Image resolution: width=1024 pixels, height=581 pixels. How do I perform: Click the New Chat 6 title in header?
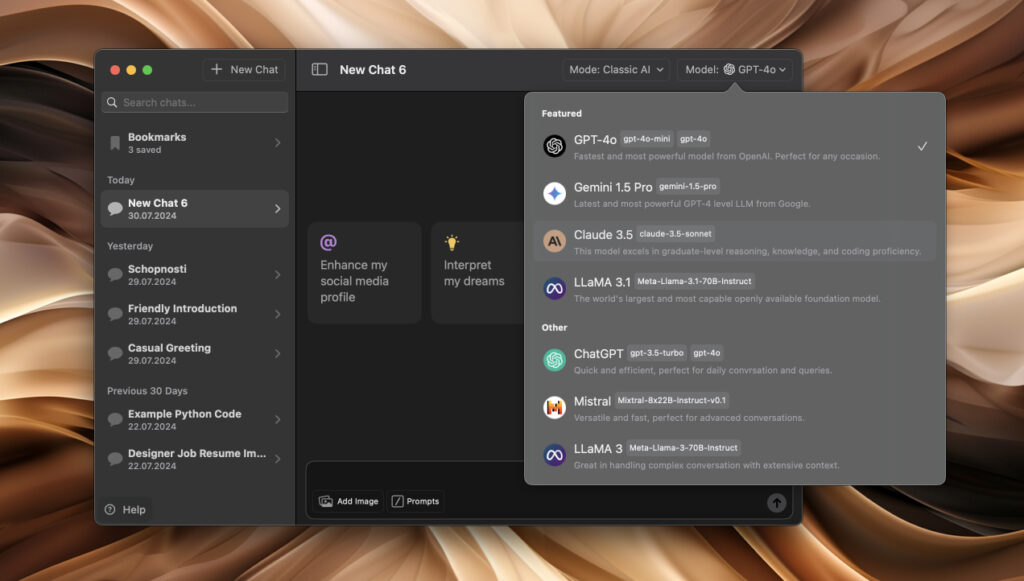click(x=373, y=70)
